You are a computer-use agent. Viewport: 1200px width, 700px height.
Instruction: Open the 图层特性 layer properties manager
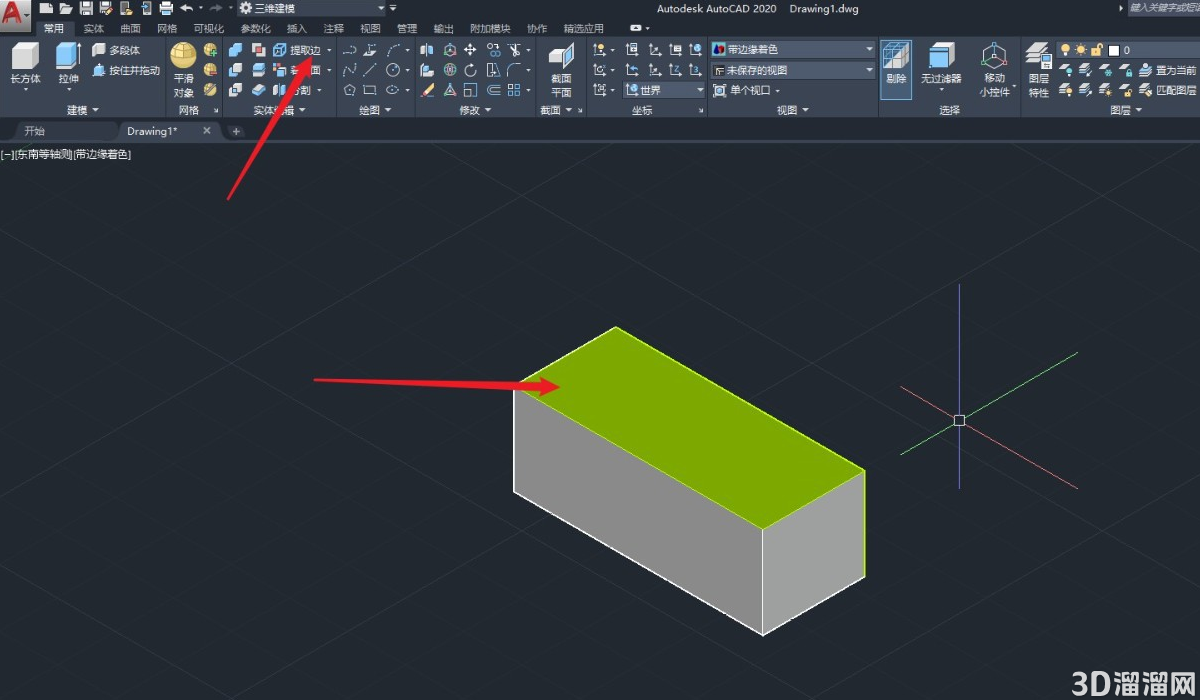tap(1039, 69)
